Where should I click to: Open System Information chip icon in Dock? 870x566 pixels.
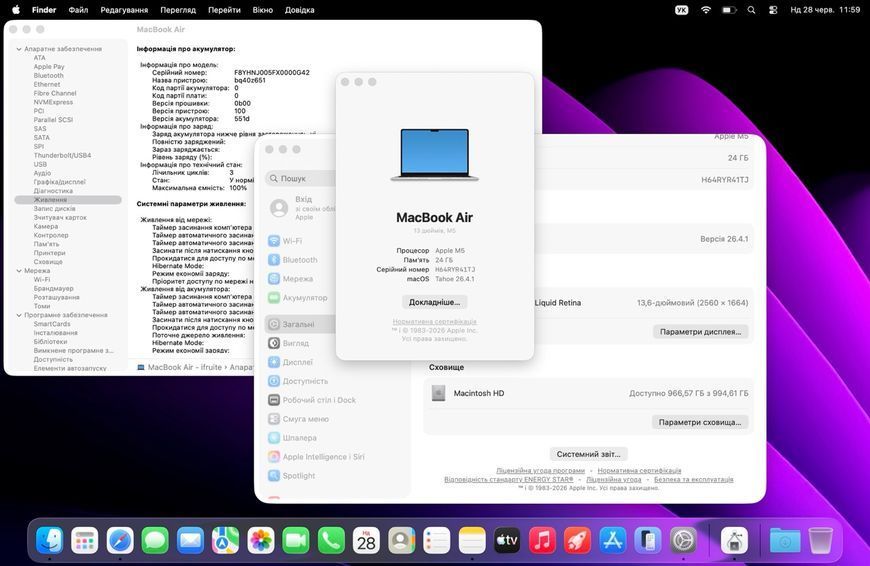[x=734, y=540]
